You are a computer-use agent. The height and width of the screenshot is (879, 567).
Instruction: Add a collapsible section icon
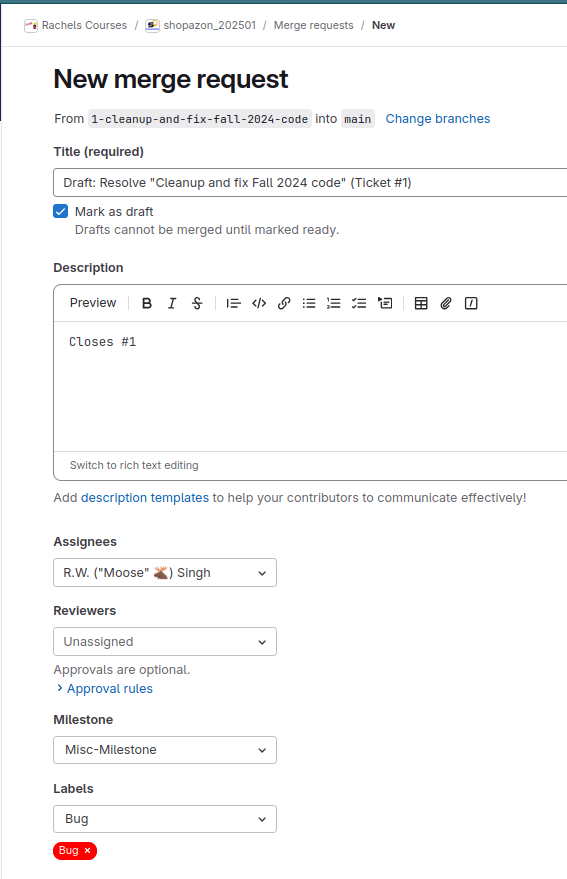[385, 303]
